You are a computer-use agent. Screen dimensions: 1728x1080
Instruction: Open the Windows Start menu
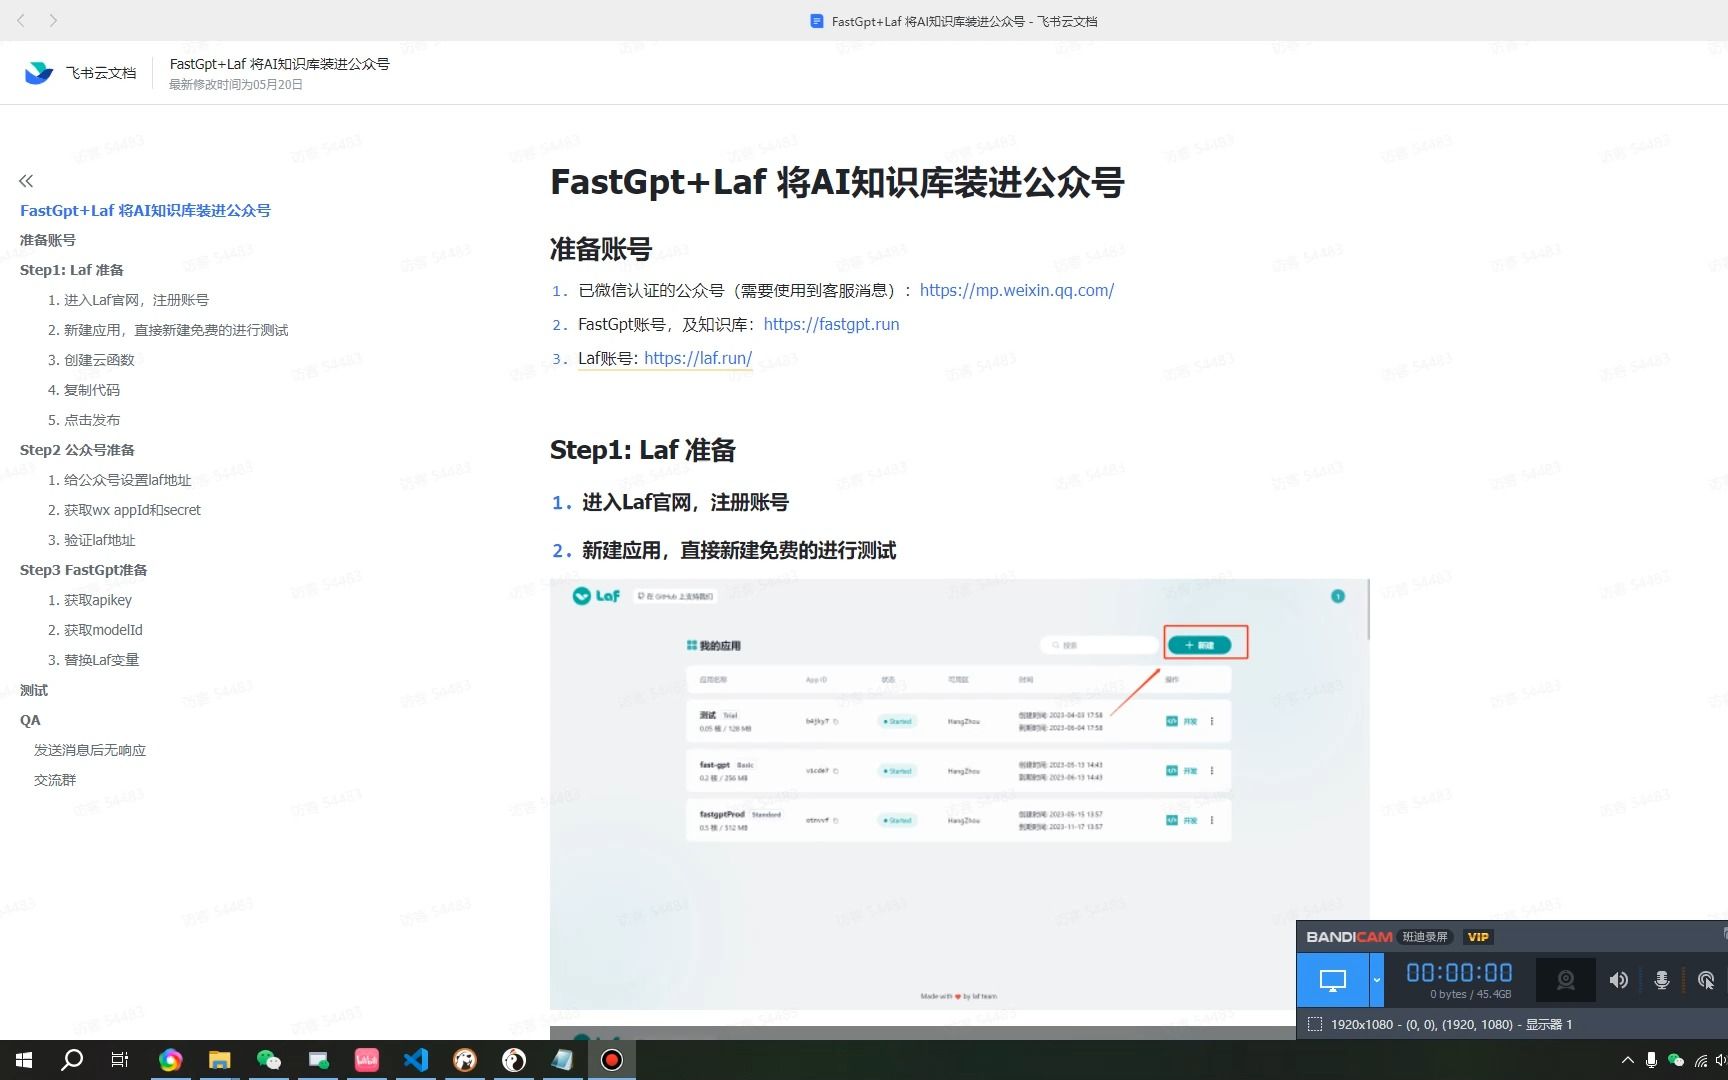pos(22,1059)
